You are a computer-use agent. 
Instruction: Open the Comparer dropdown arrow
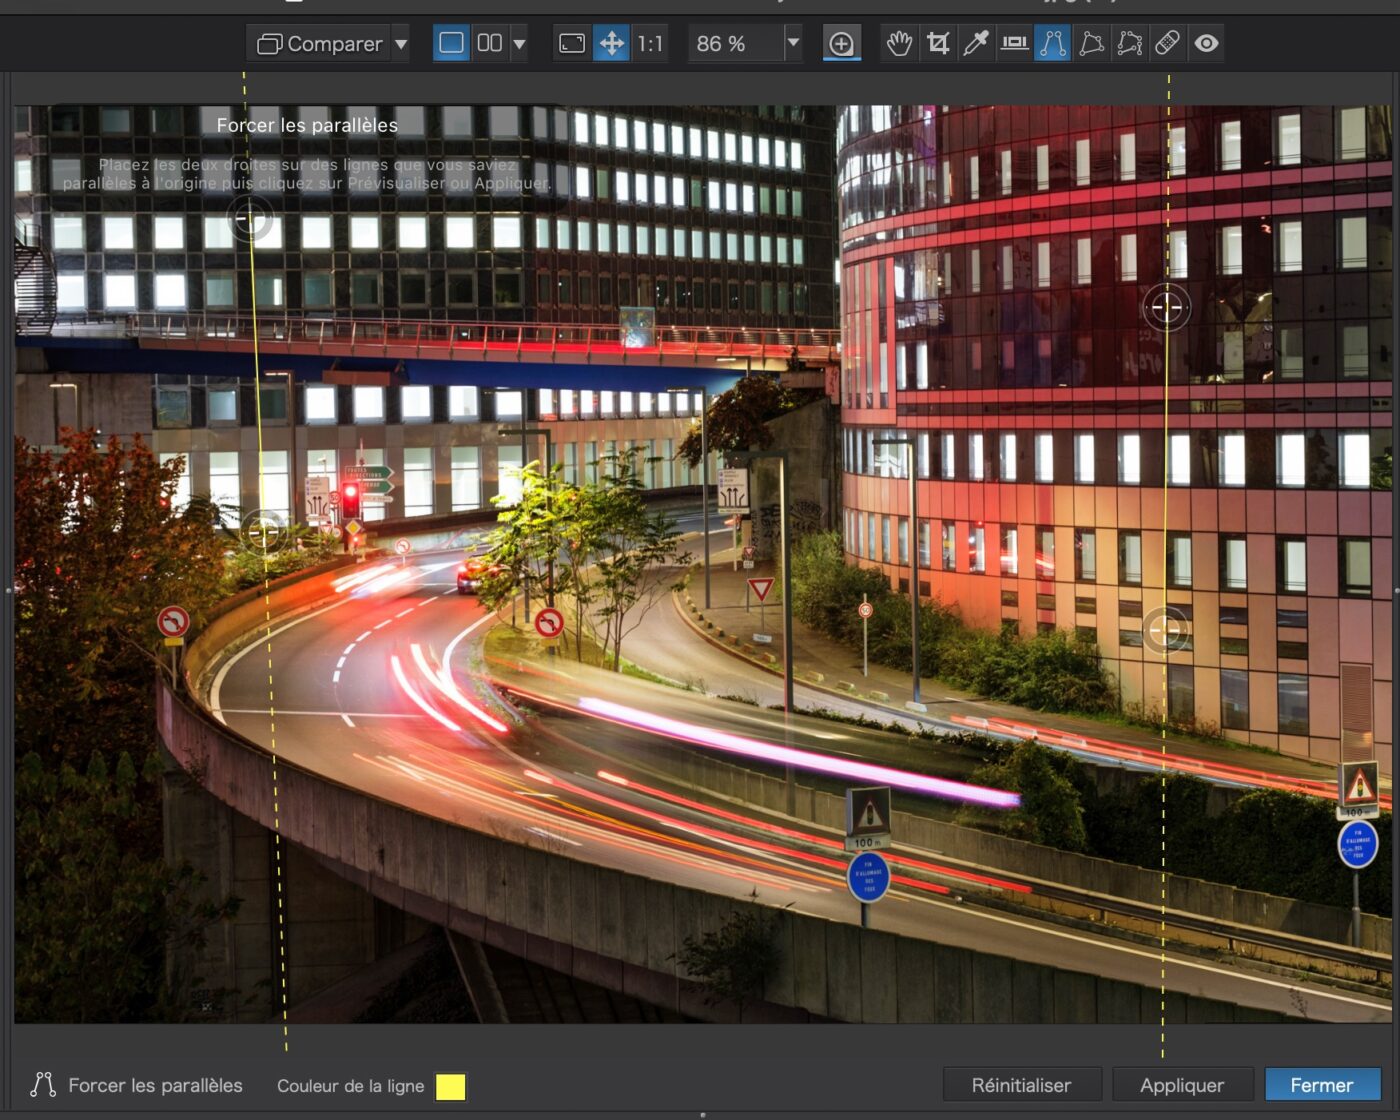coord(401,44)
